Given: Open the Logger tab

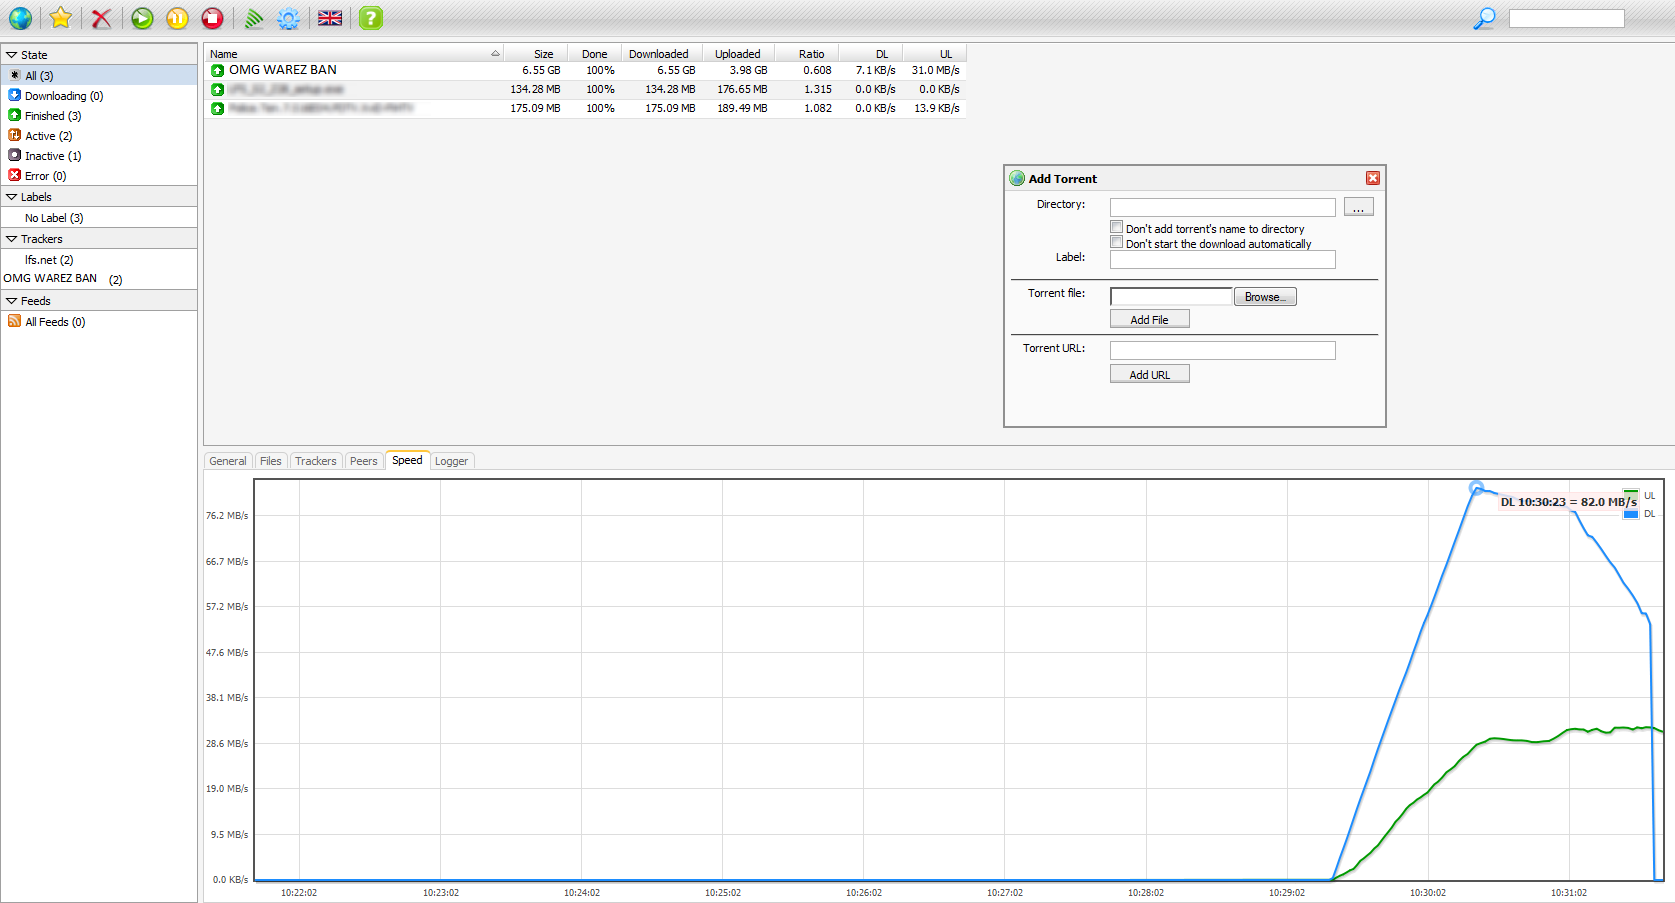Looking at the screenshot, I should [x=451, y=461].
